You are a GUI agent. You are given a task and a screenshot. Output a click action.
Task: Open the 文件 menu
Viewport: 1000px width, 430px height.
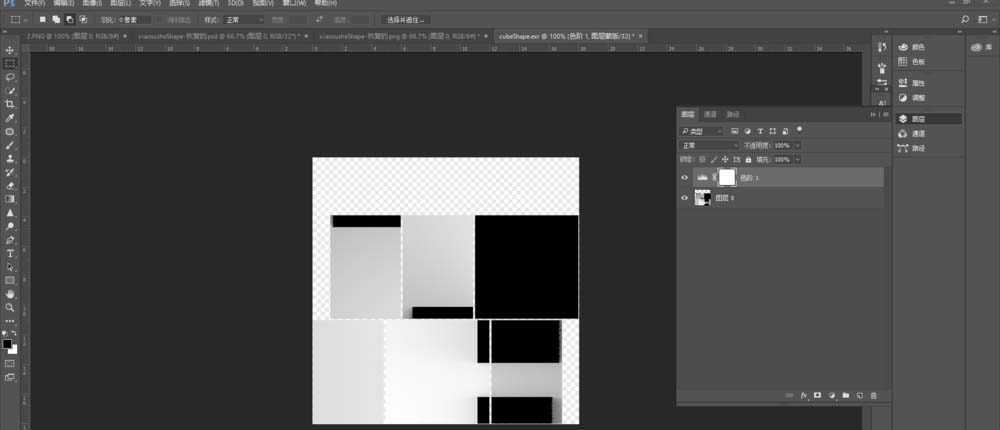(34, 3)
